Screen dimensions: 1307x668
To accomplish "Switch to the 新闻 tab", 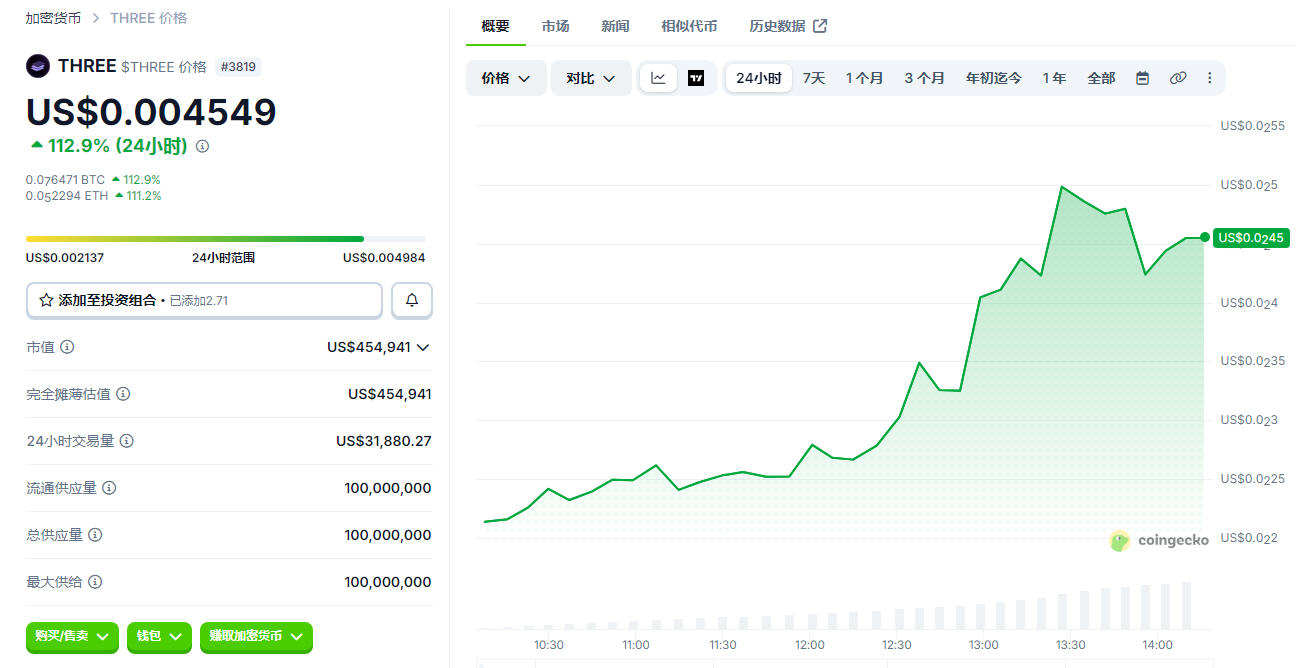I will coord(615,26).
